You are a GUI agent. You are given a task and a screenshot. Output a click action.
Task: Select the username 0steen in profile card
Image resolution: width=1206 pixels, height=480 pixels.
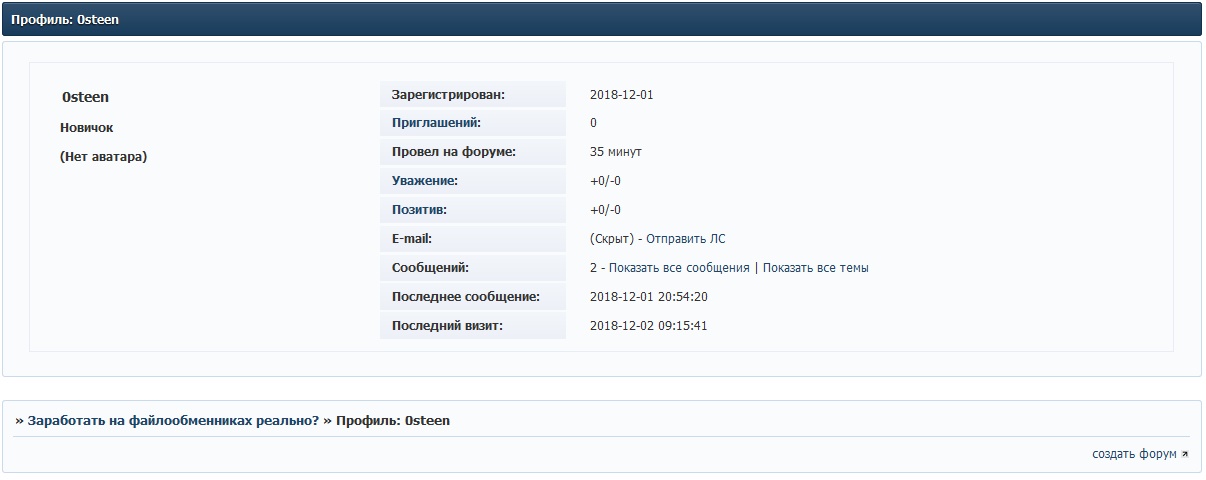[85, 97]
